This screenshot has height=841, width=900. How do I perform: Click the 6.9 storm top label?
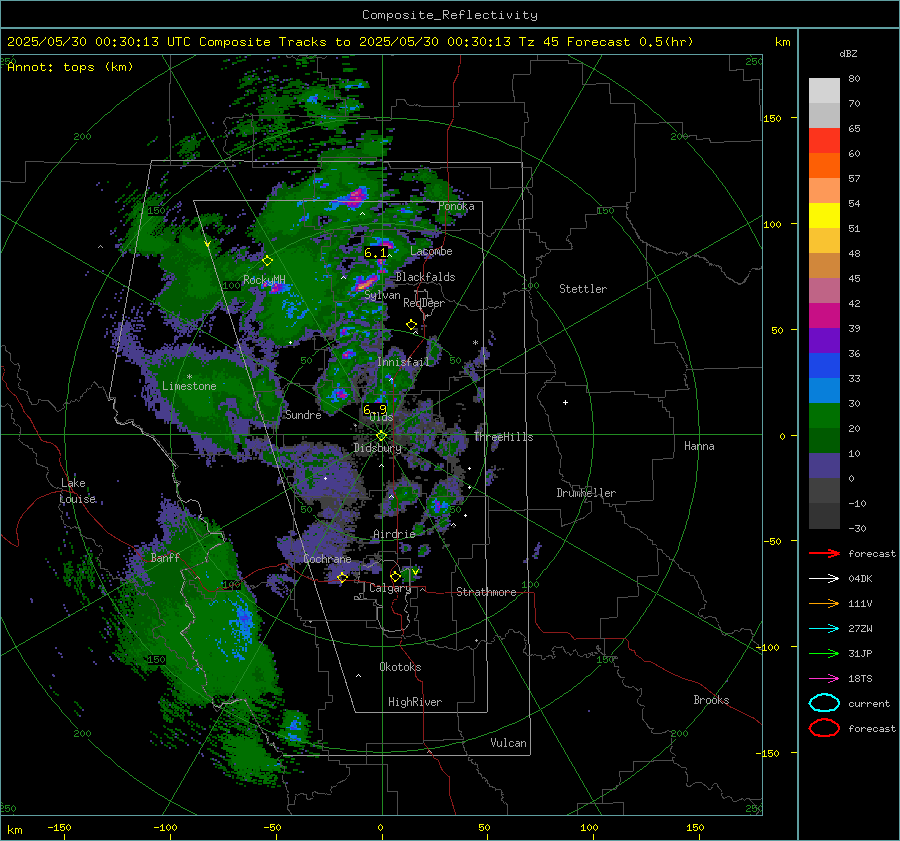point(375,410)
